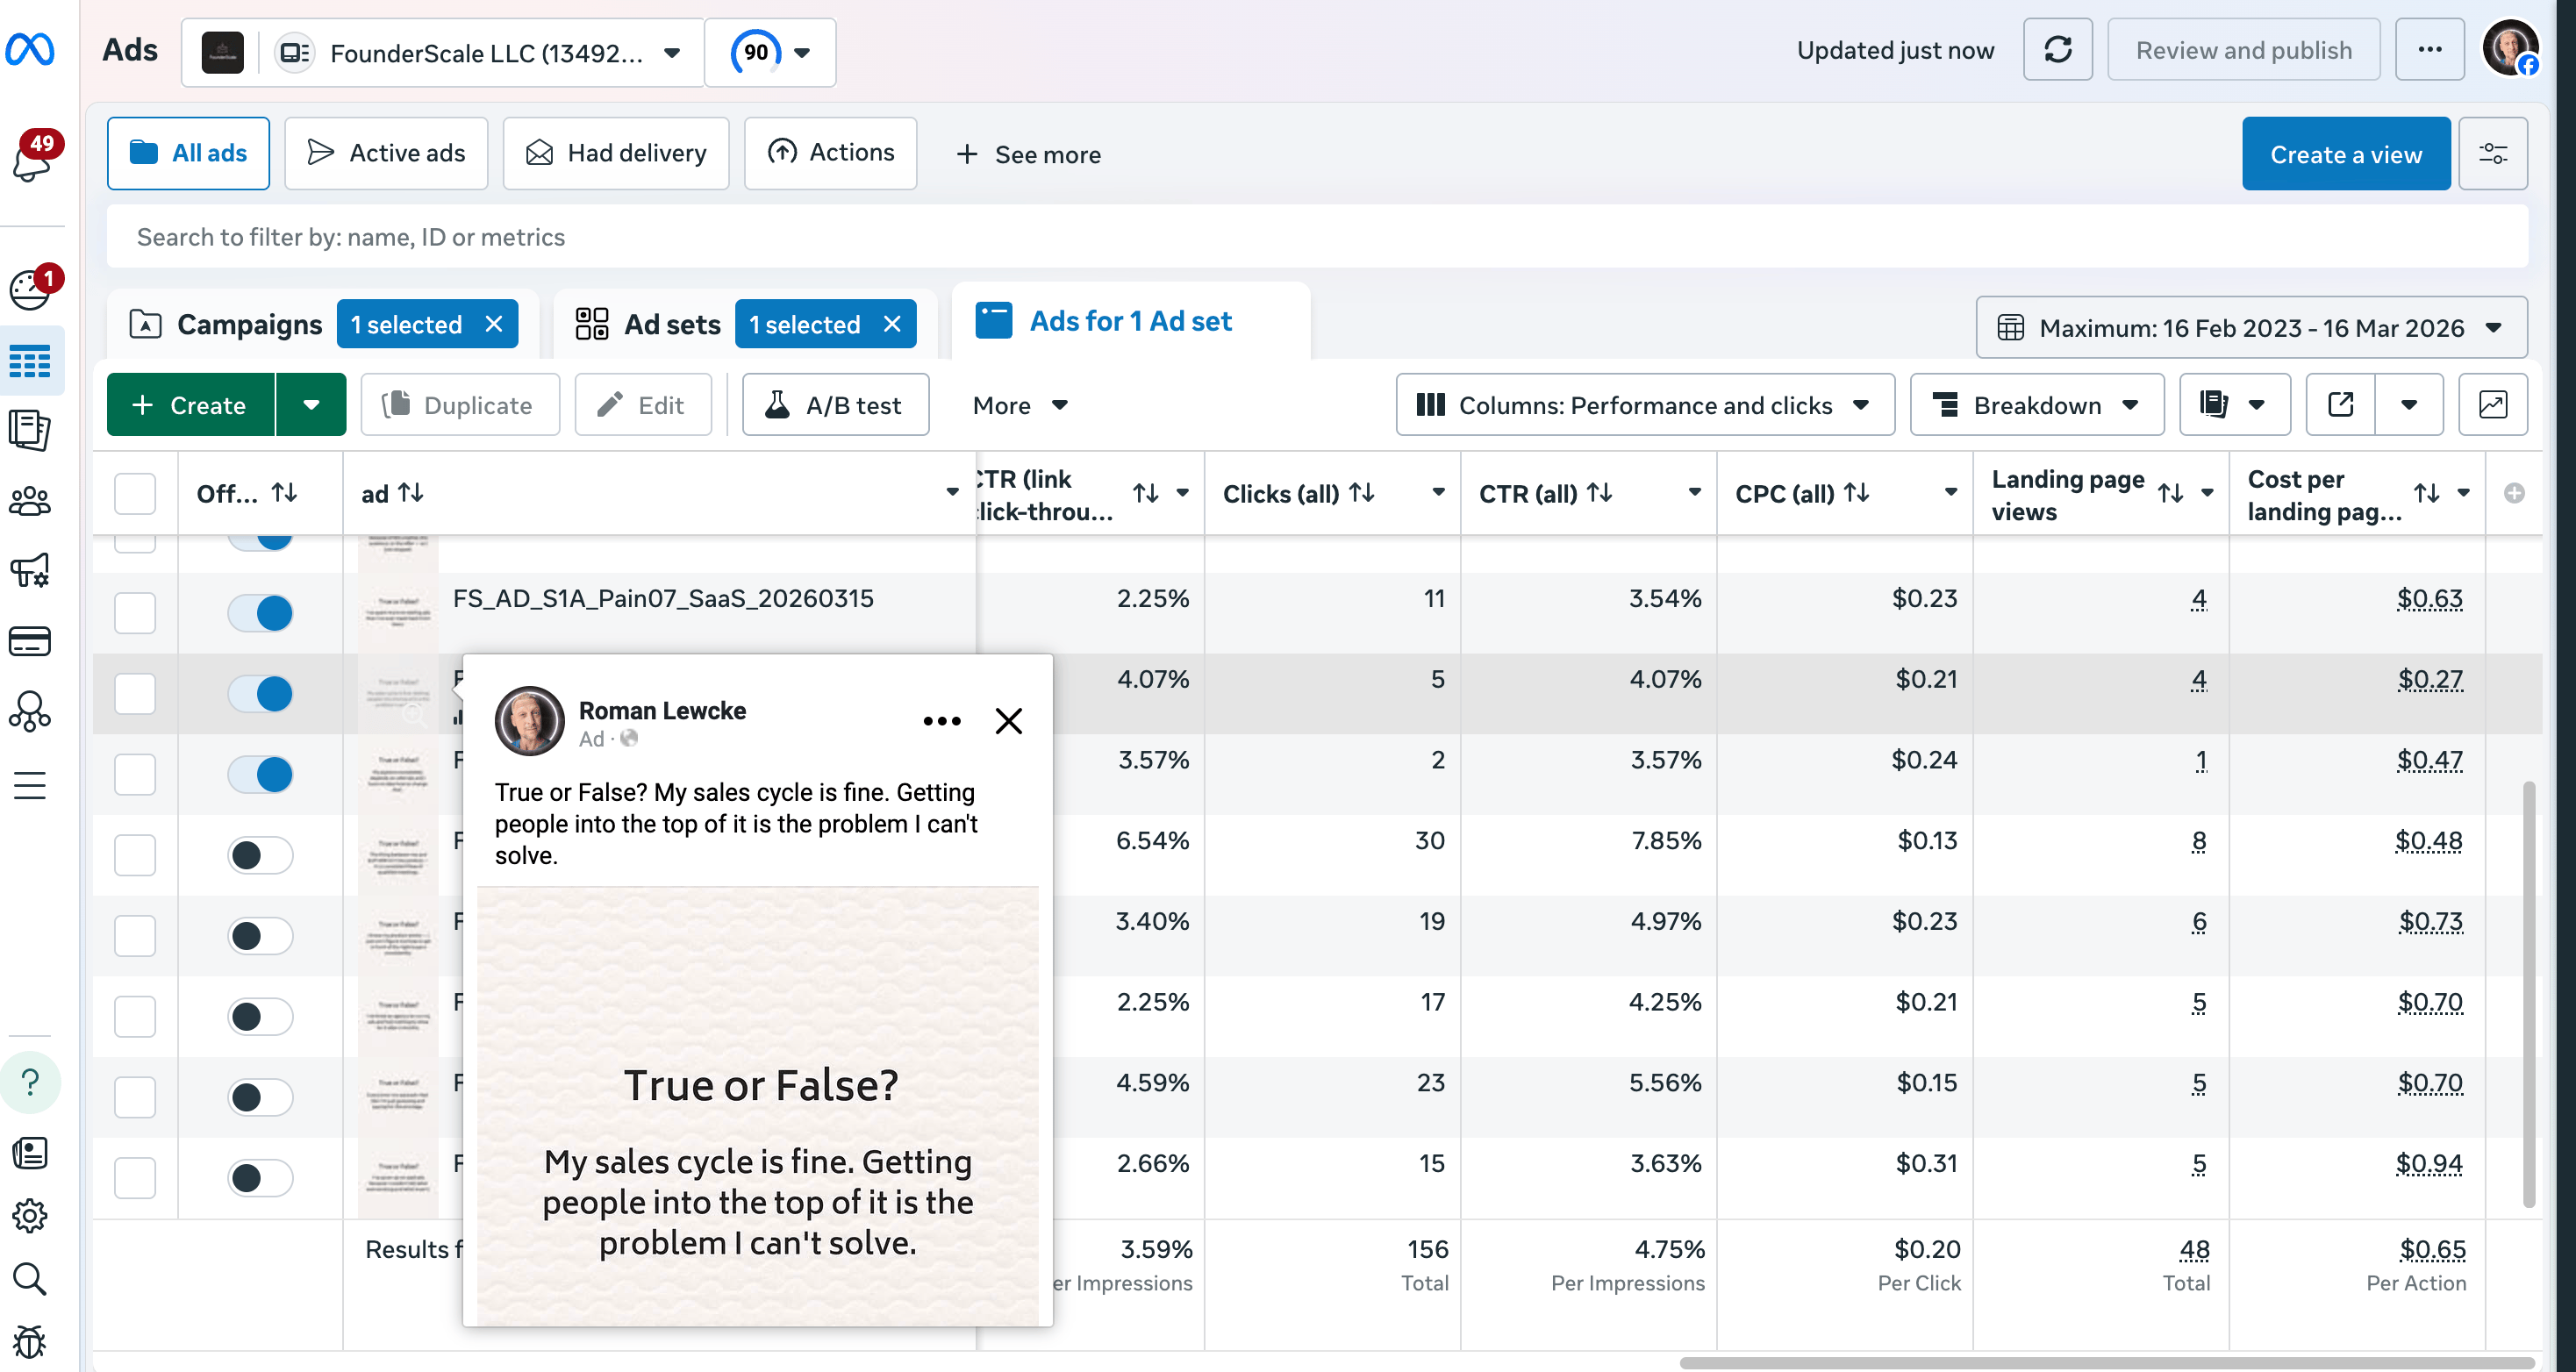Select the Had delivery tab
Viewport: 2576px width, 1372px height.
tap(616, 154)
